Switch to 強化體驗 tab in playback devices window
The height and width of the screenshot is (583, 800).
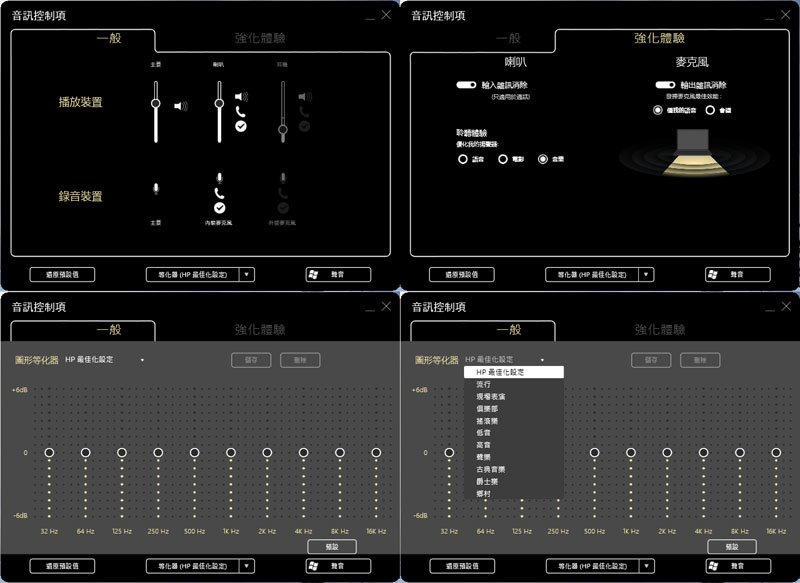(x=260, y=38)
